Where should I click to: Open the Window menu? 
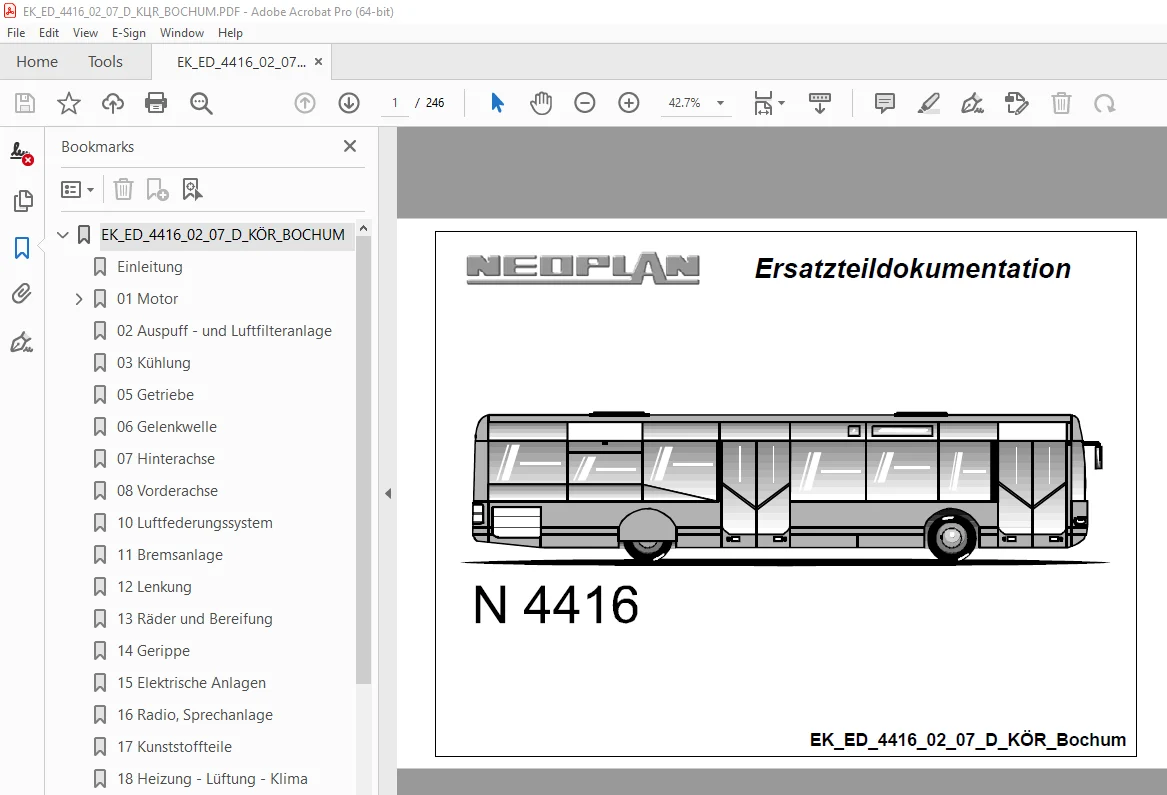182,33
